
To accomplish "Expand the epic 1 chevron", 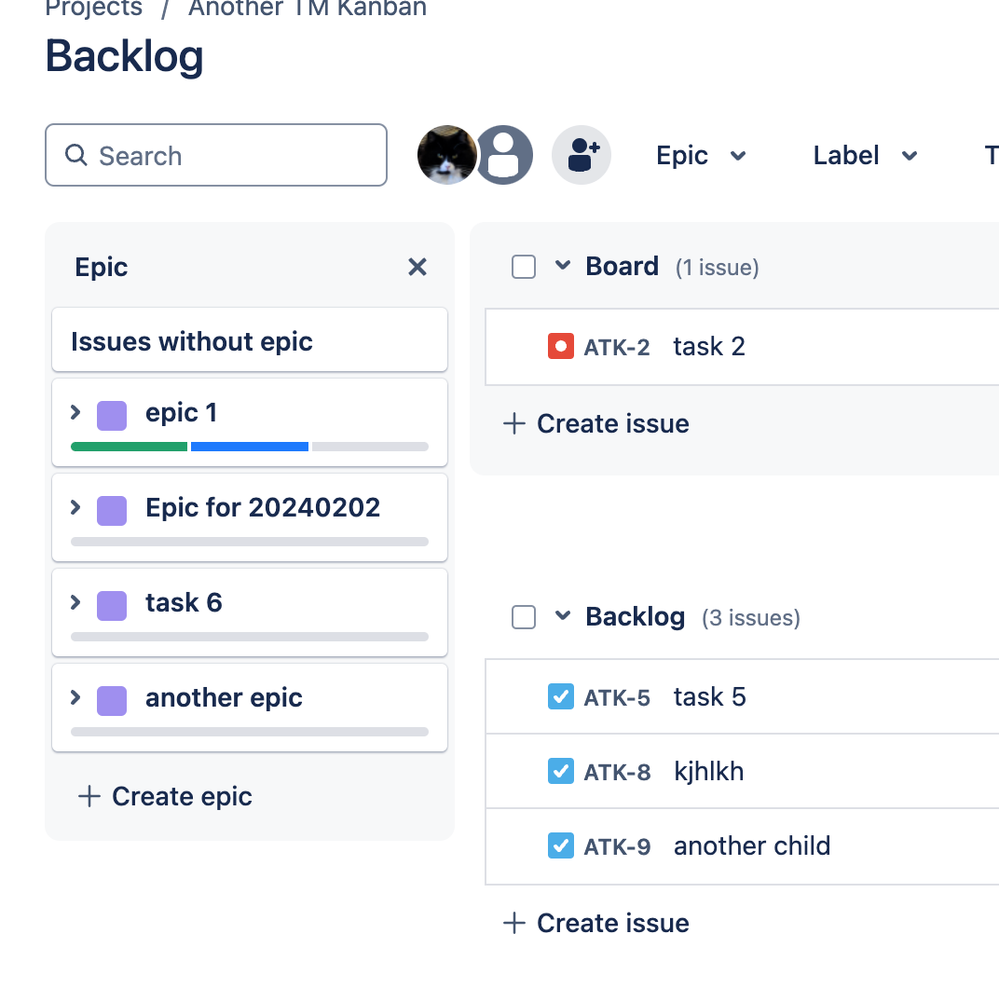I will click(x=75, y=412).
